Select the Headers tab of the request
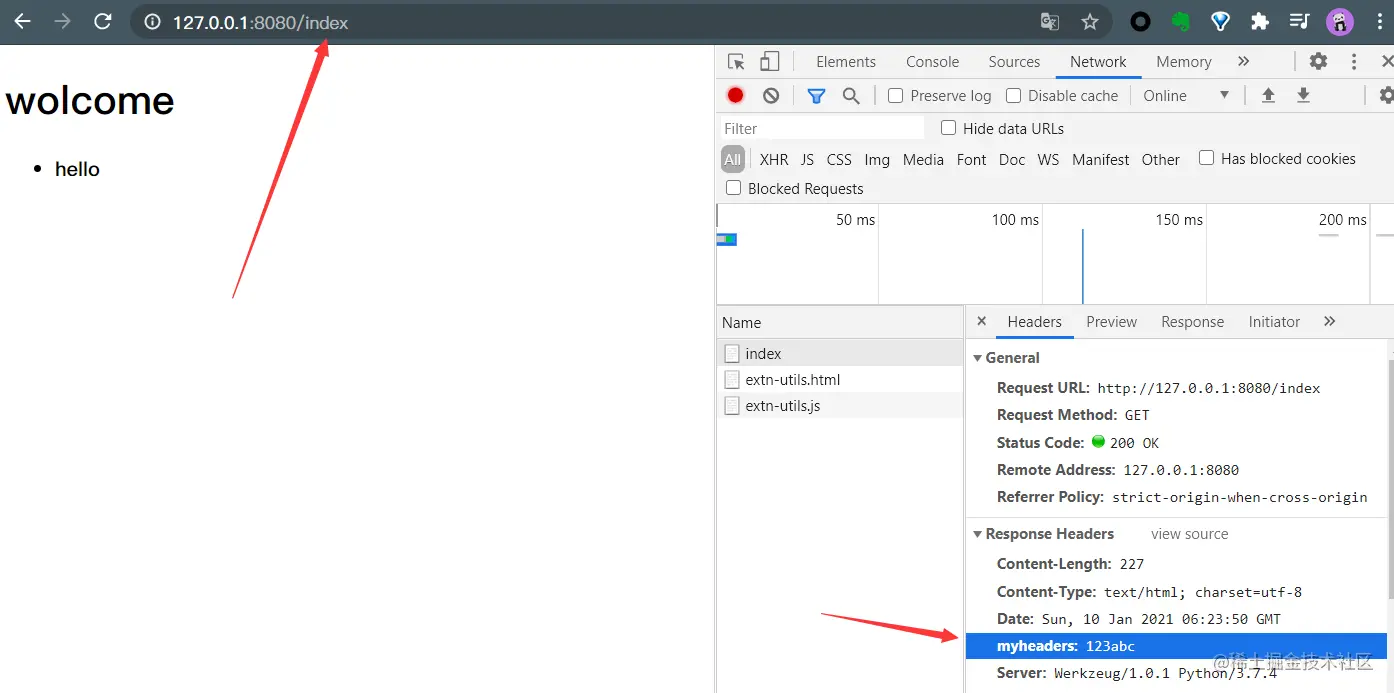The height and width of the screenshot is (693, 1394). 1034,322
